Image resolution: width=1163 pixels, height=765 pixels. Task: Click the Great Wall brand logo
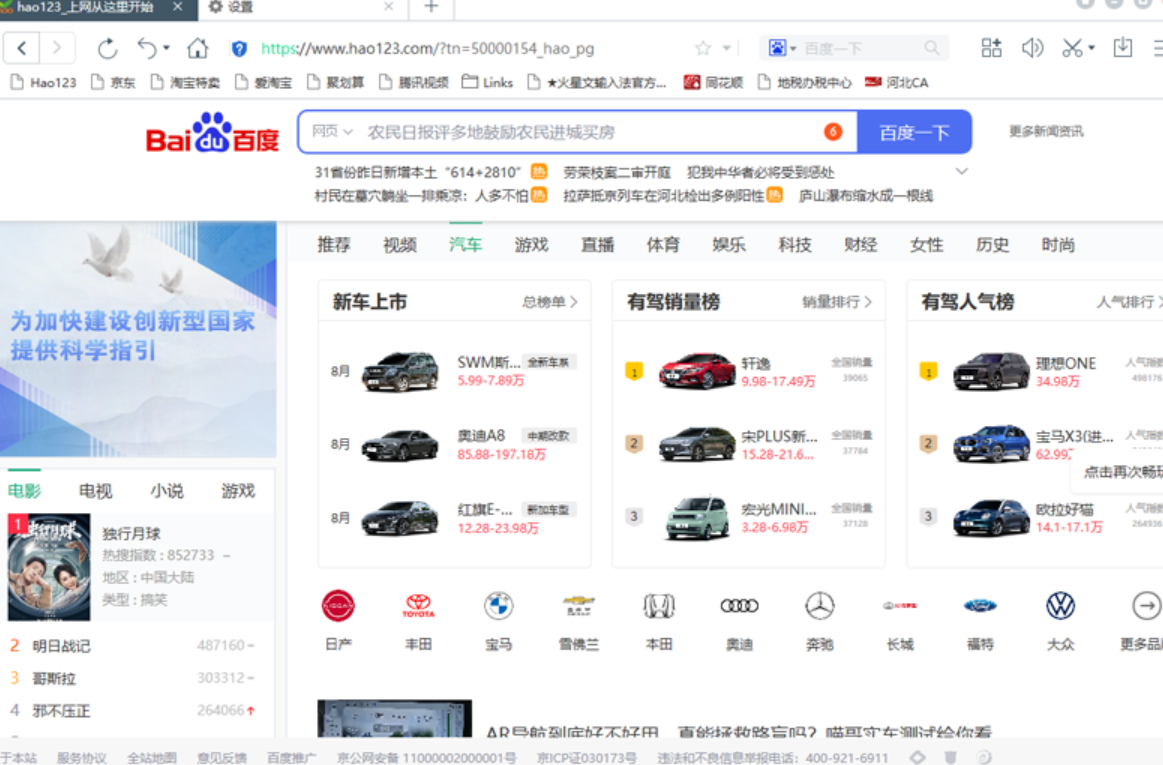[x=900, y=606]
